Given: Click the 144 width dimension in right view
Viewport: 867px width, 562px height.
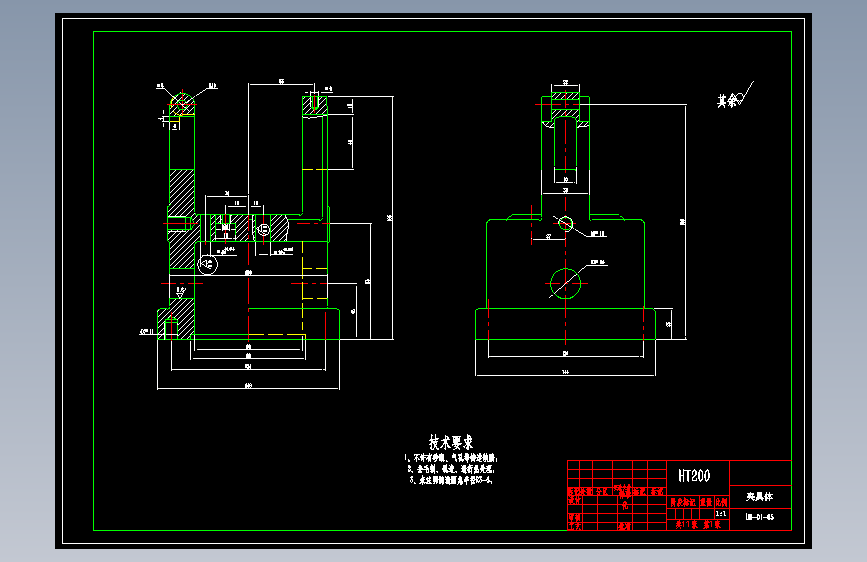Looking at the screenshot, I should coord(565,372).
